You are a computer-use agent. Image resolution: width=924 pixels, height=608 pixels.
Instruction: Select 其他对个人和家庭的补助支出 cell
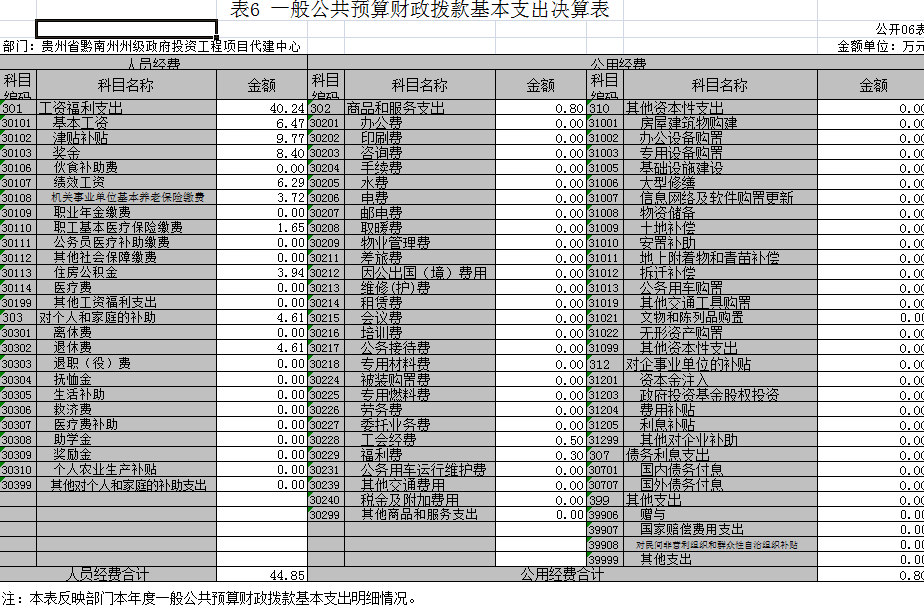(127, 485)
